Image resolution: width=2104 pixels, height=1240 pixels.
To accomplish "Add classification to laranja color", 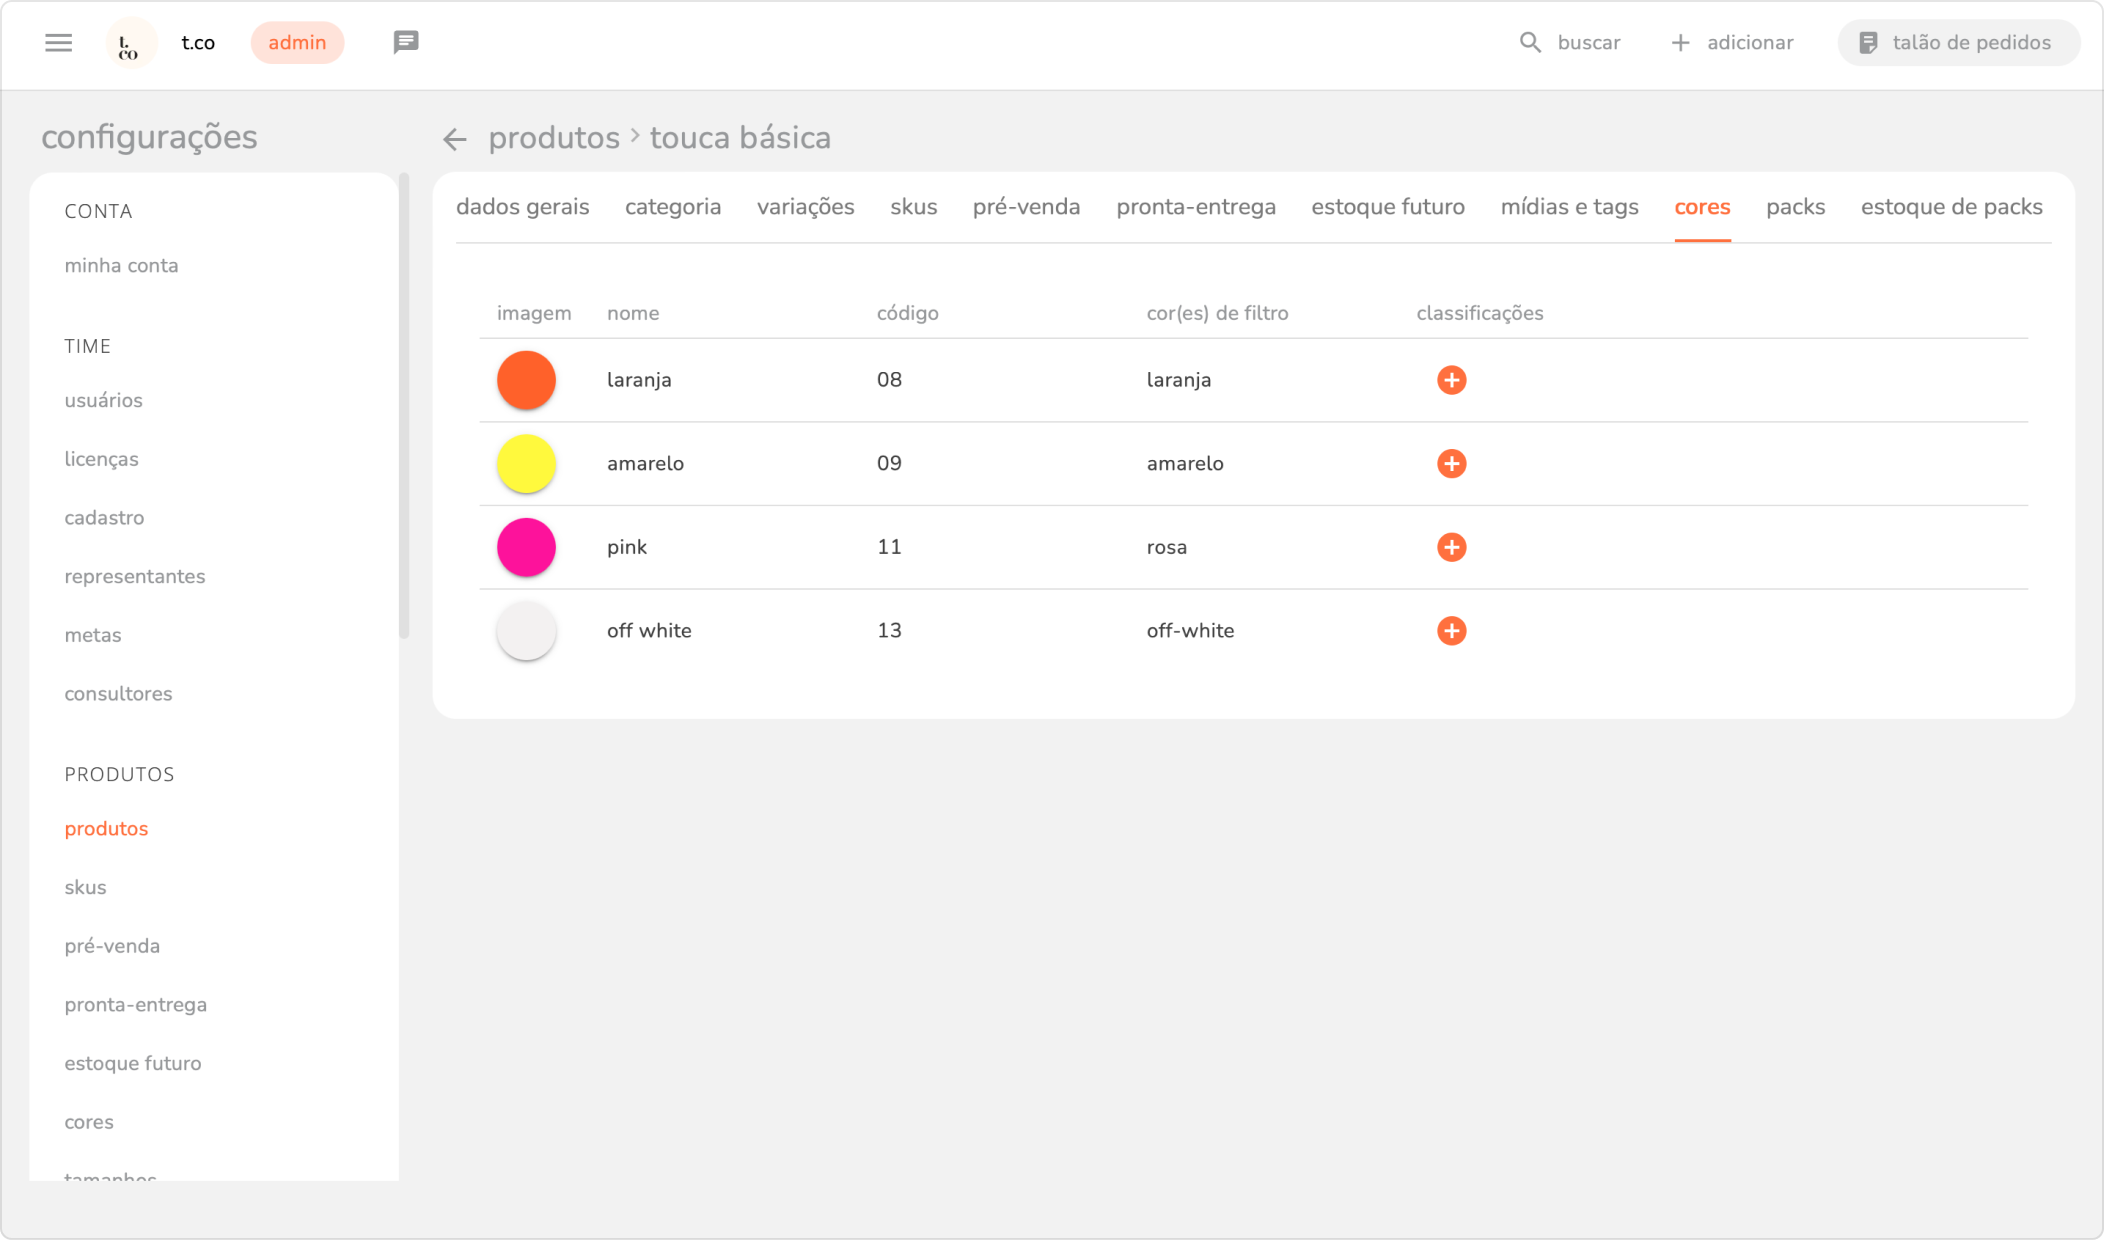I will point(1451,380).
